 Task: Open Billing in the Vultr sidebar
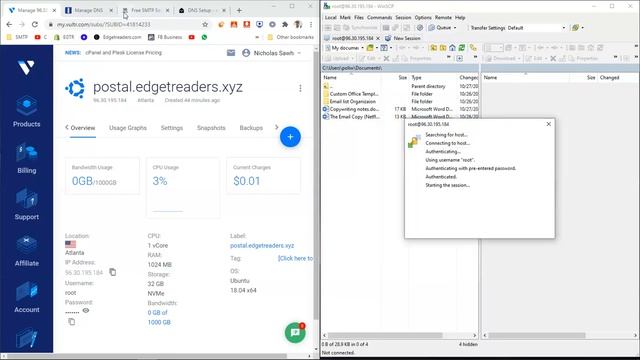27,158
